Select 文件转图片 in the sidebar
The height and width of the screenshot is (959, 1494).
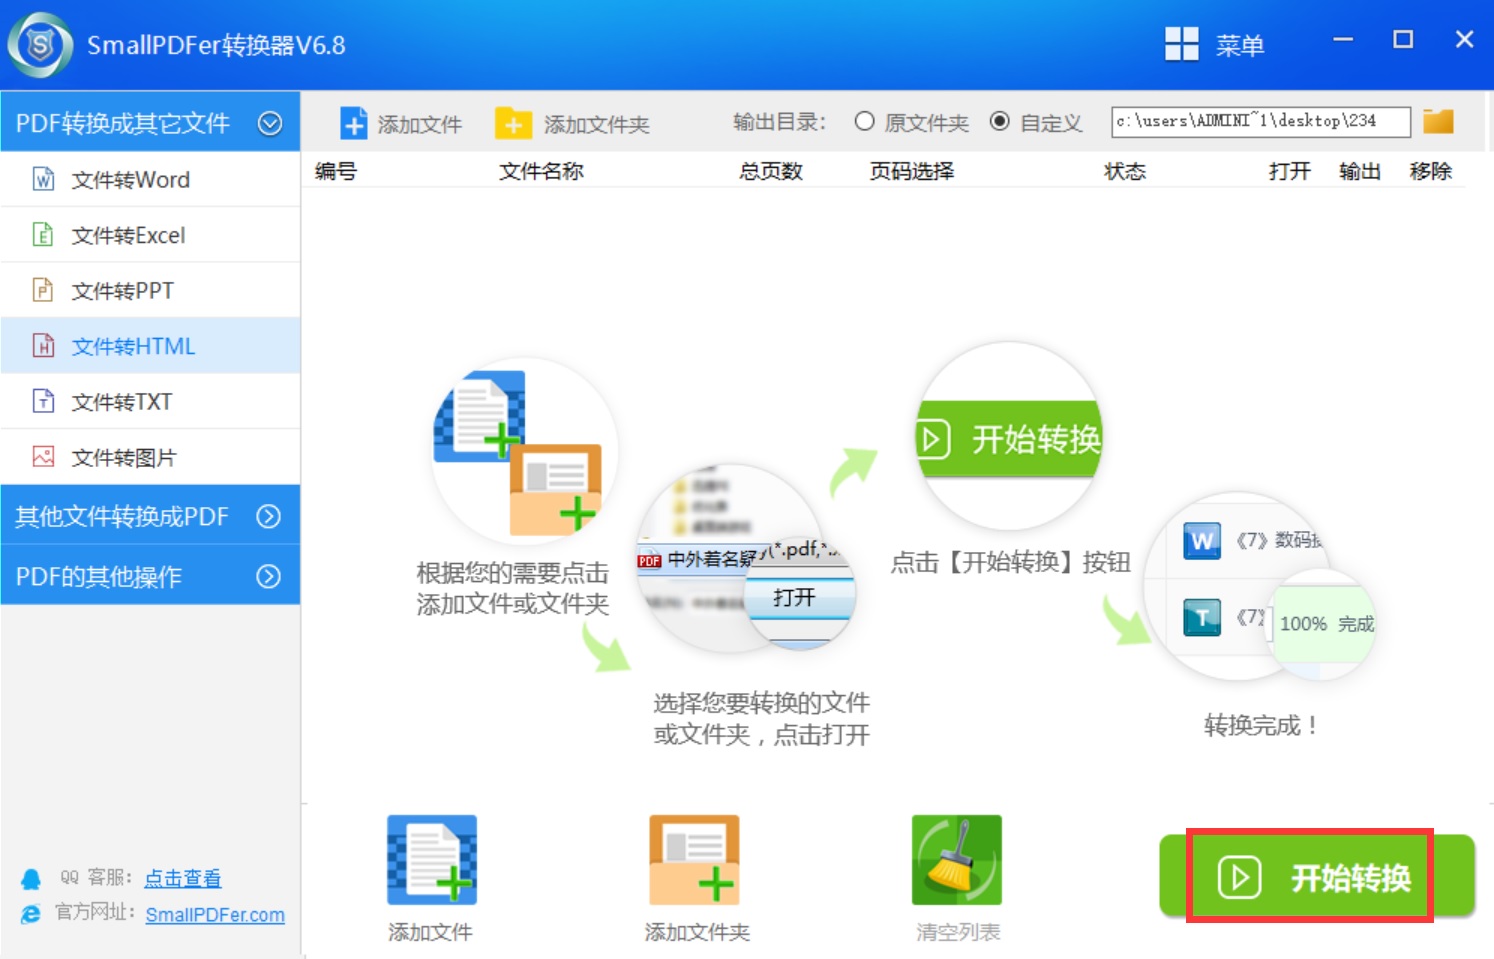[150, 457]
